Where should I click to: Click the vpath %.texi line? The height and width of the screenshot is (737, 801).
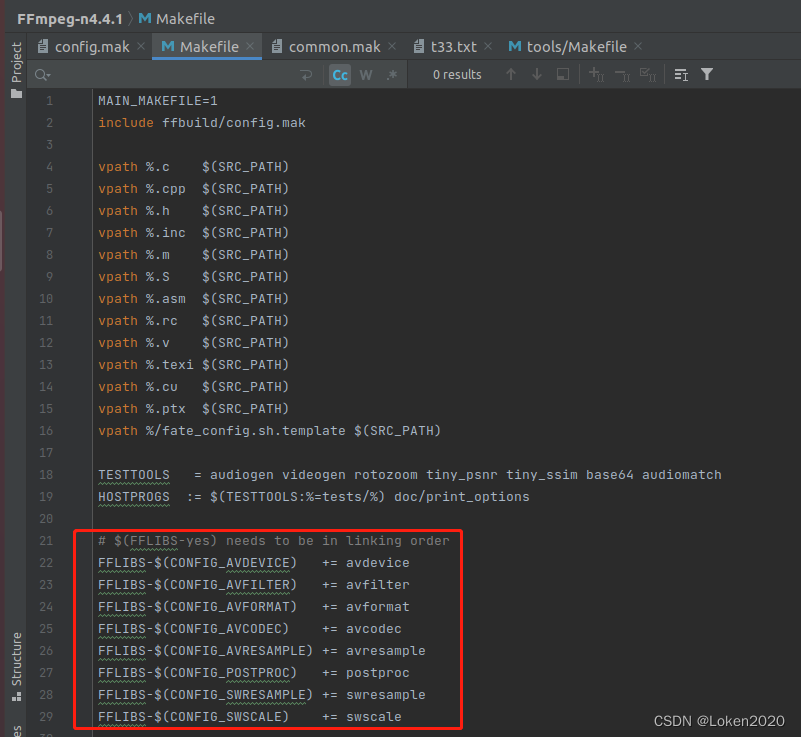click(193, 364)
